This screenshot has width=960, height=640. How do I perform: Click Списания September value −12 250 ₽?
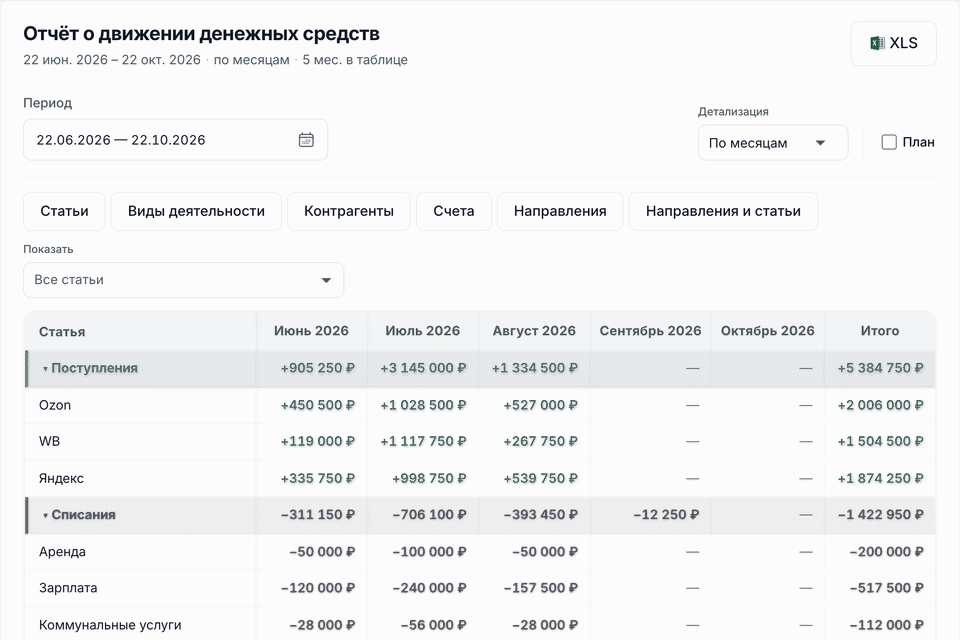[x=666, y=514]
